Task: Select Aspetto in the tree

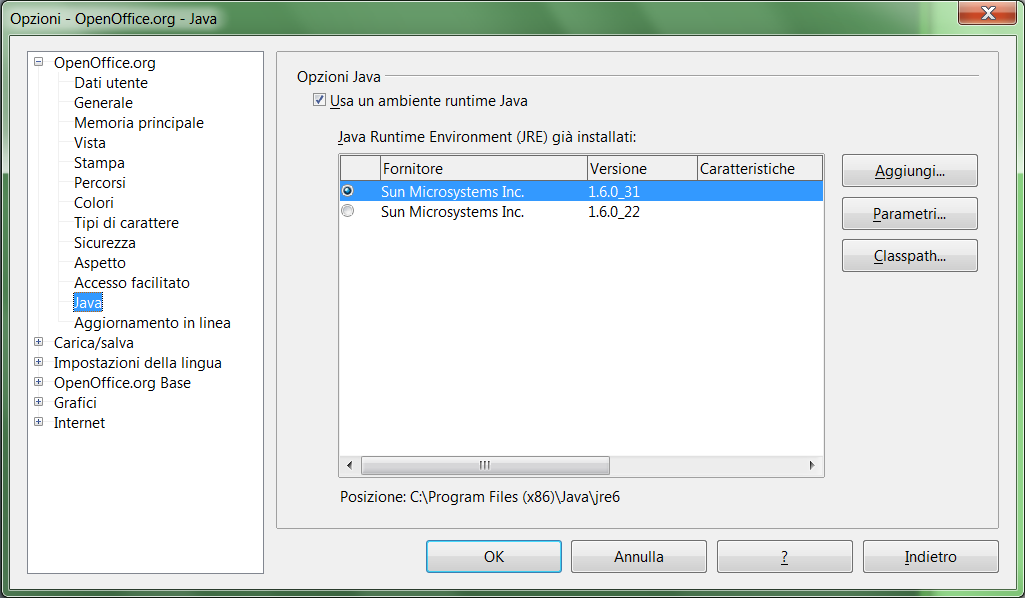Action: click(99, 263)
